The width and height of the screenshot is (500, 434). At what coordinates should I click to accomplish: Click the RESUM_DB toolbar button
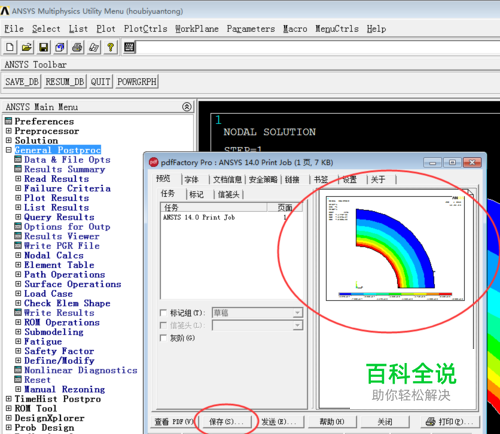pyautogui.click(x=65, y=82)
